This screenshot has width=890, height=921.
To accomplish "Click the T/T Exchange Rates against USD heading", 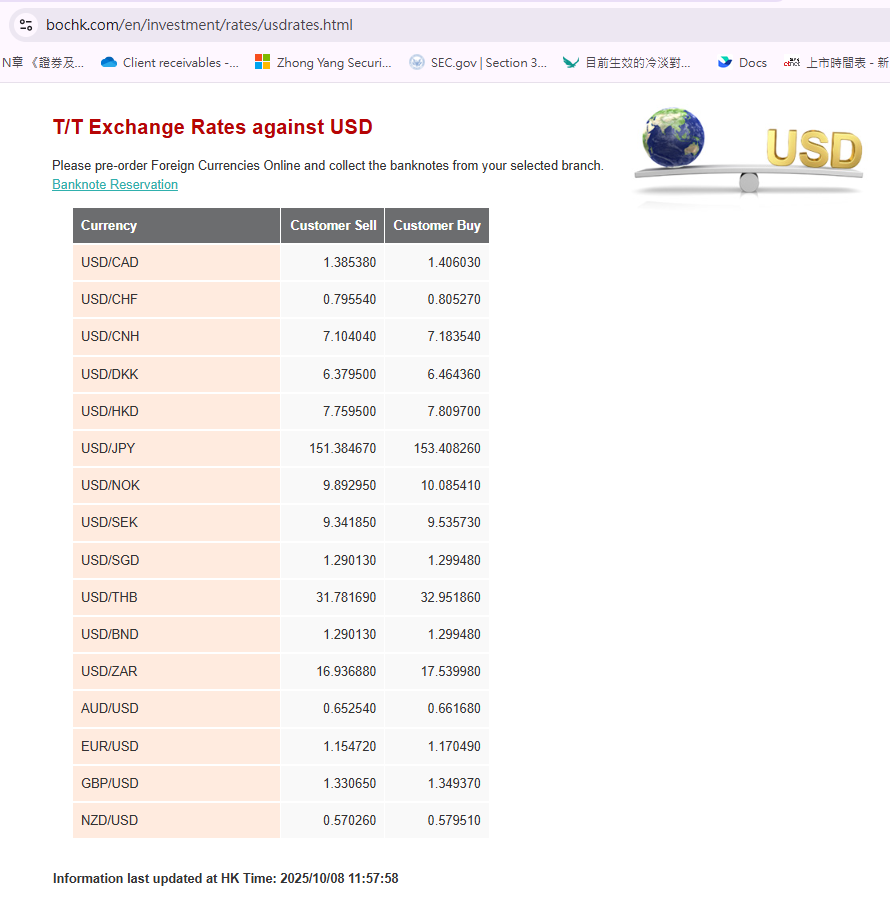I will (x=212, y=127).
